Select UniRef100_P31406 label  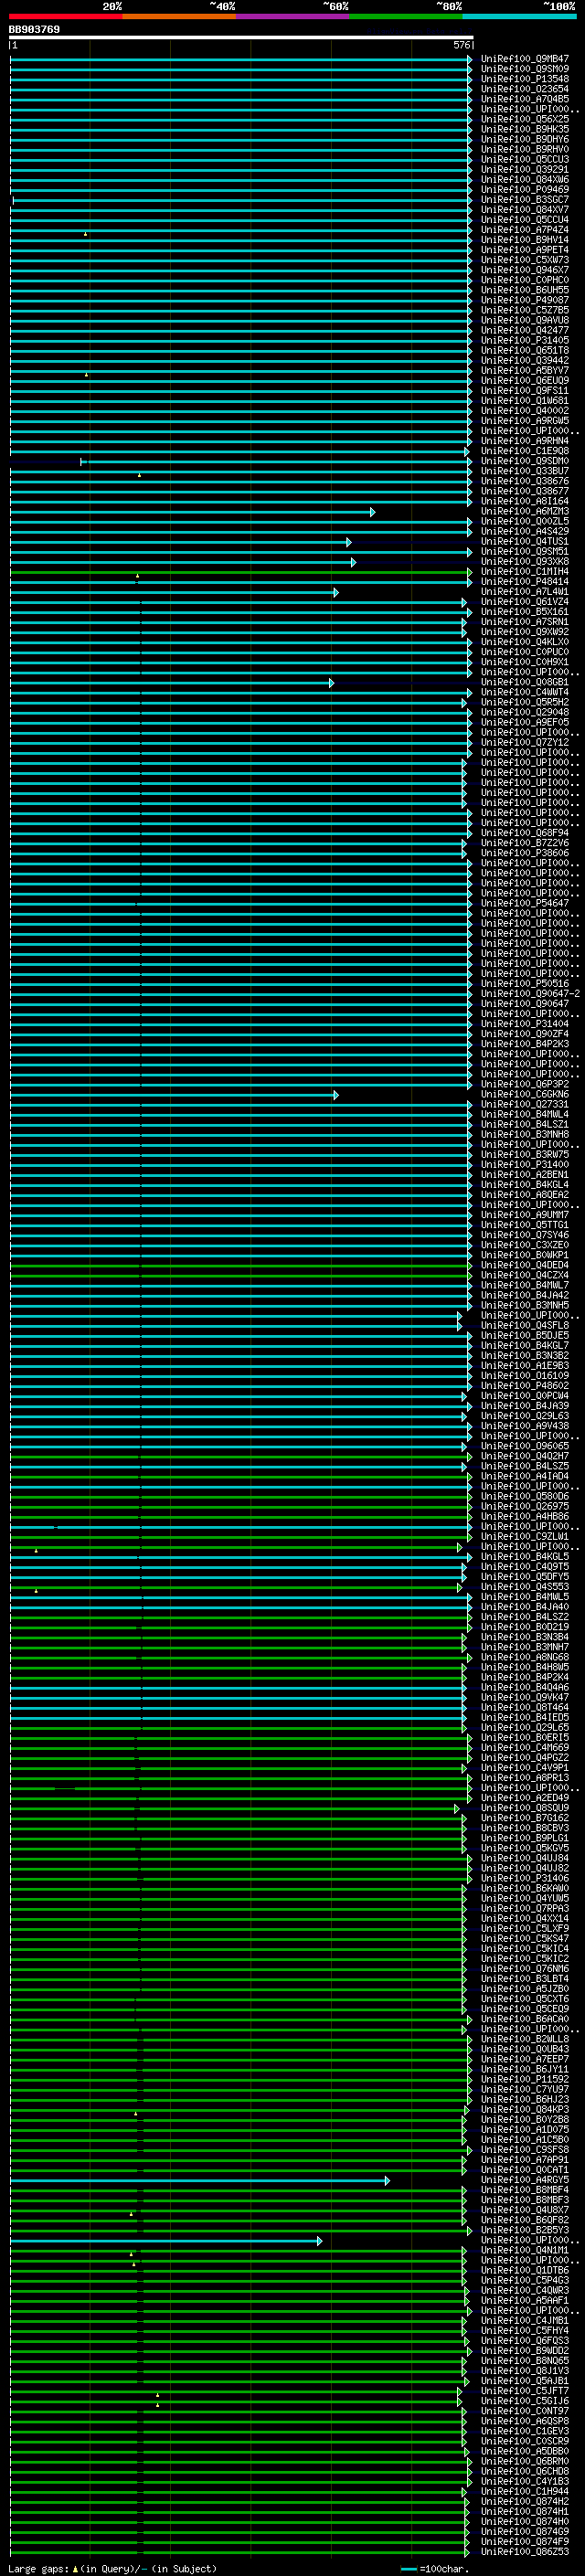525,1878
